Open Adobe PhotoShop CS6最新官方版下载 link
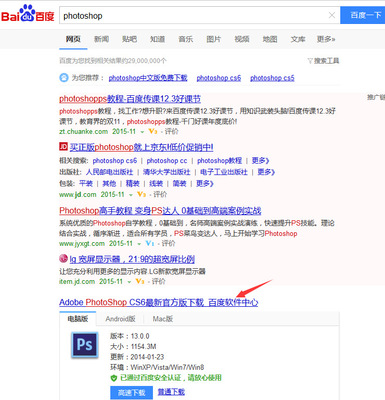This screenshot has width=385, height=400. (x=159, y=302)
